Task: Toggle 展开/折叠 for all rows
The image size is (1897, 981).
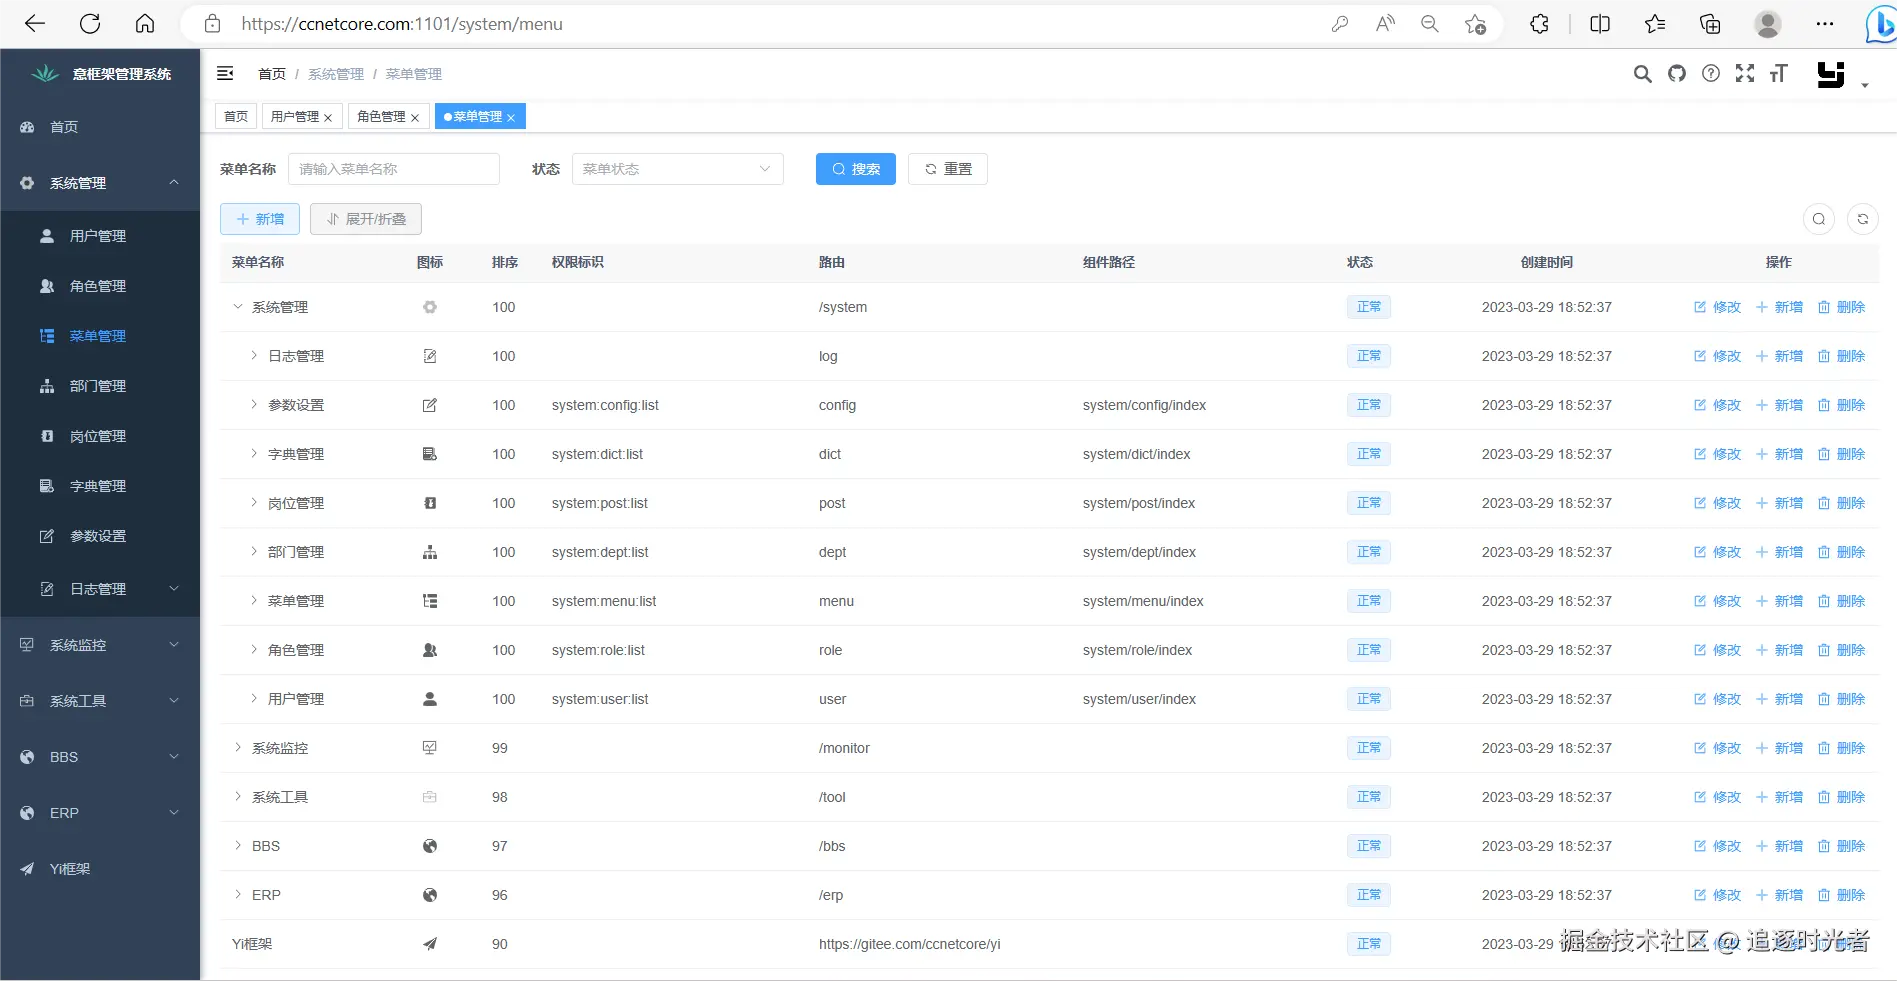Action: [366, 219]
